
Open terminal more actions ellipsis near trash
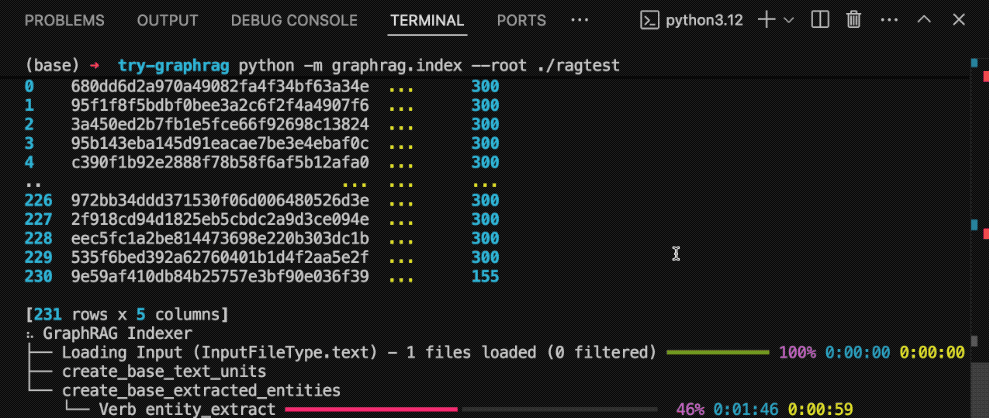[x=888, y=20]
